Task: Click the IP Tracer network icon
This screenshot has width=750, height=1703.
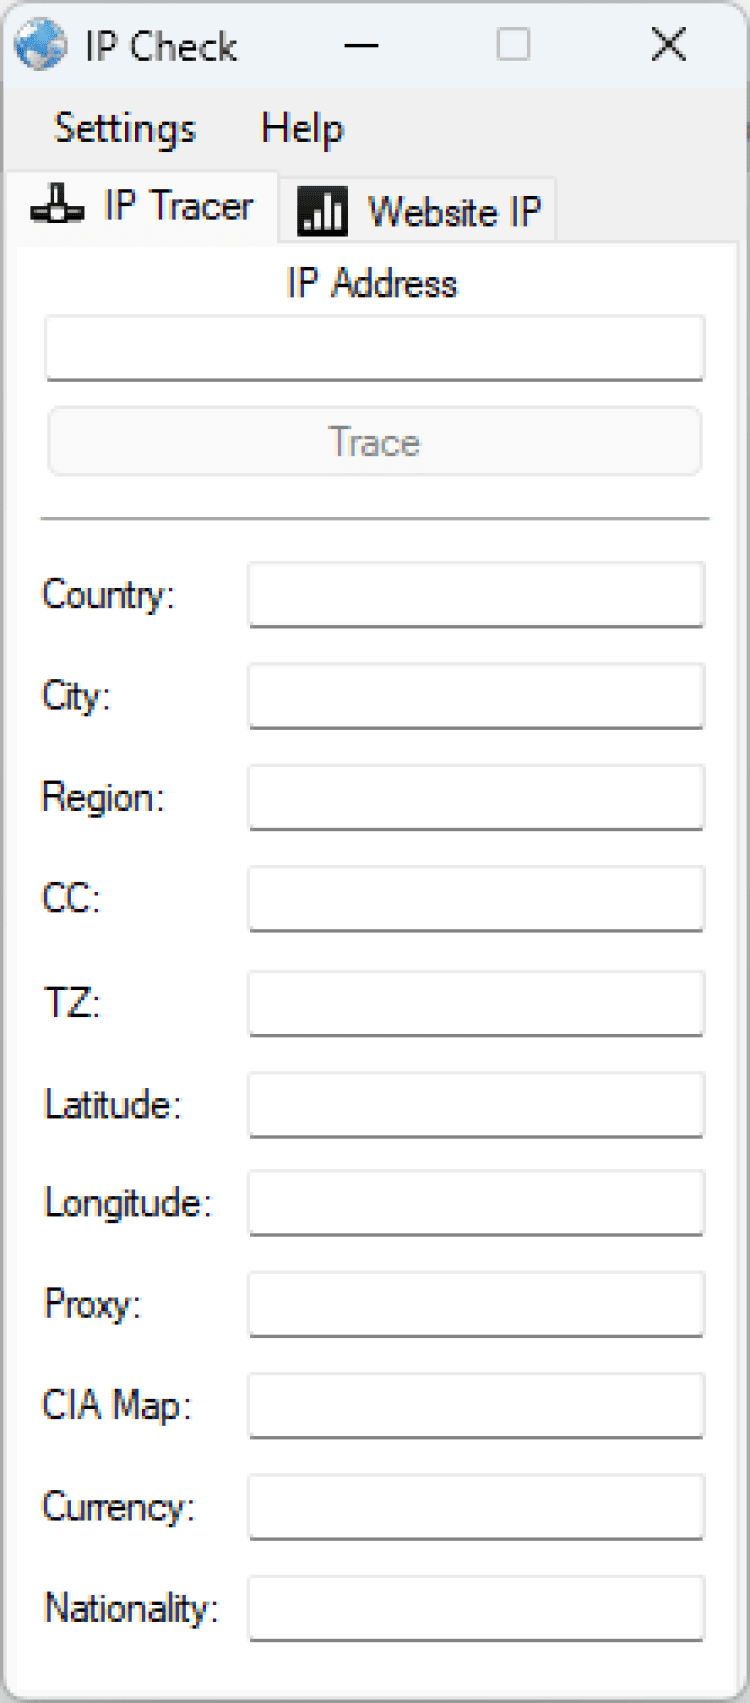Action: click(57, 205)
